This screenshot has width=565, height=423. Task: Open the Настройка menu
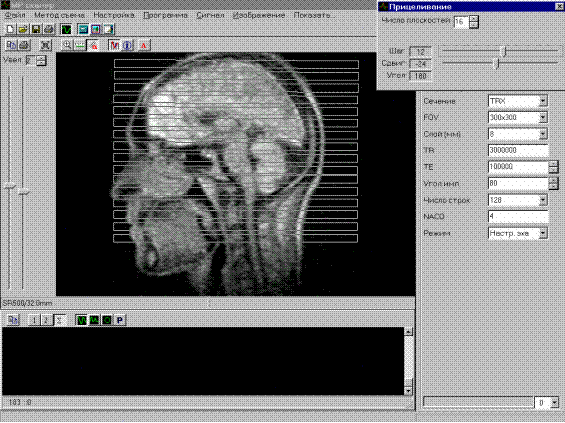pos(114,15)
